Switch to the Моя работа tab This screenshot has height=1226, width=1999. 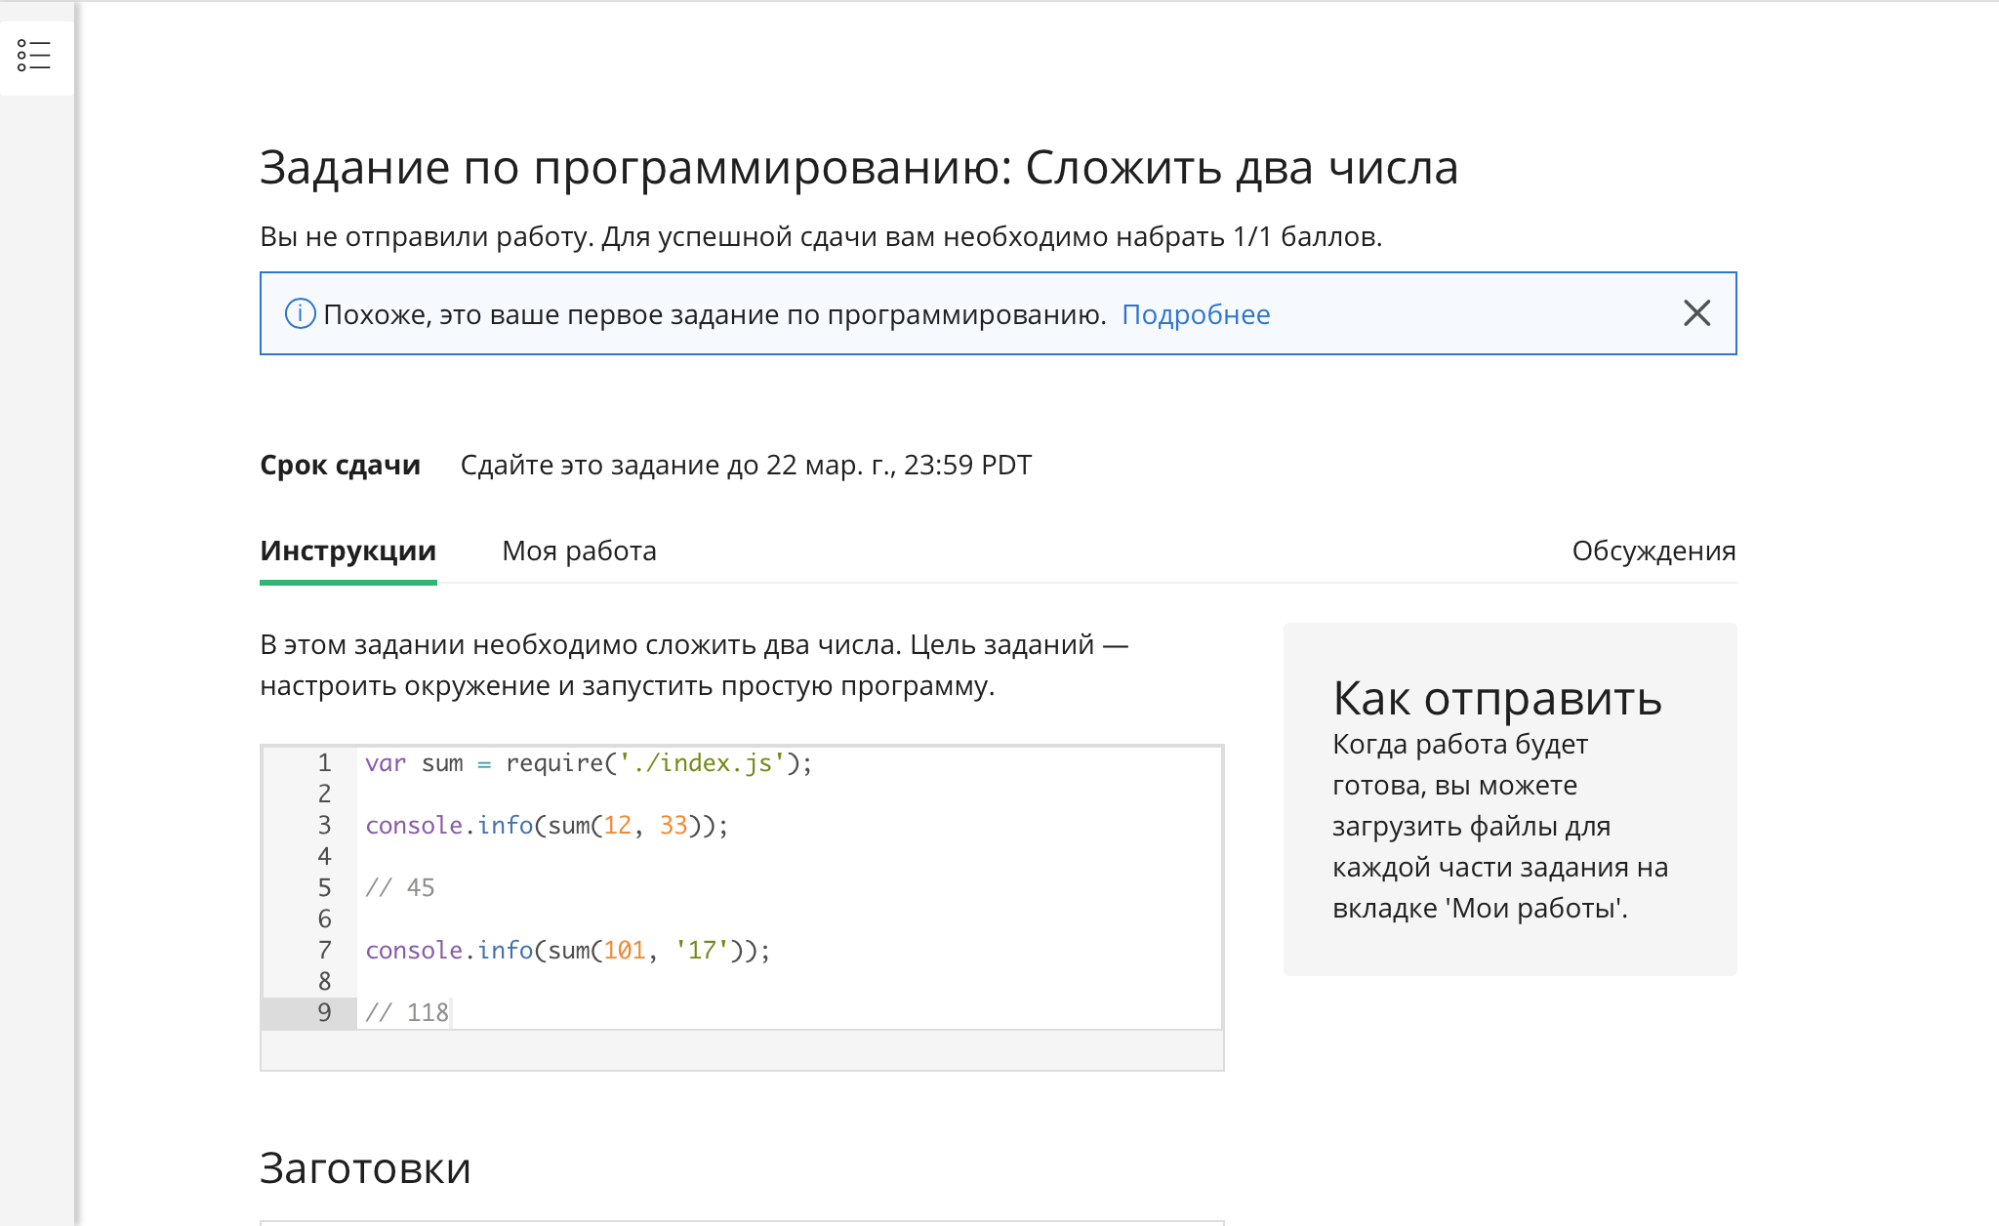pyautogui.click(x=578, y=551)
